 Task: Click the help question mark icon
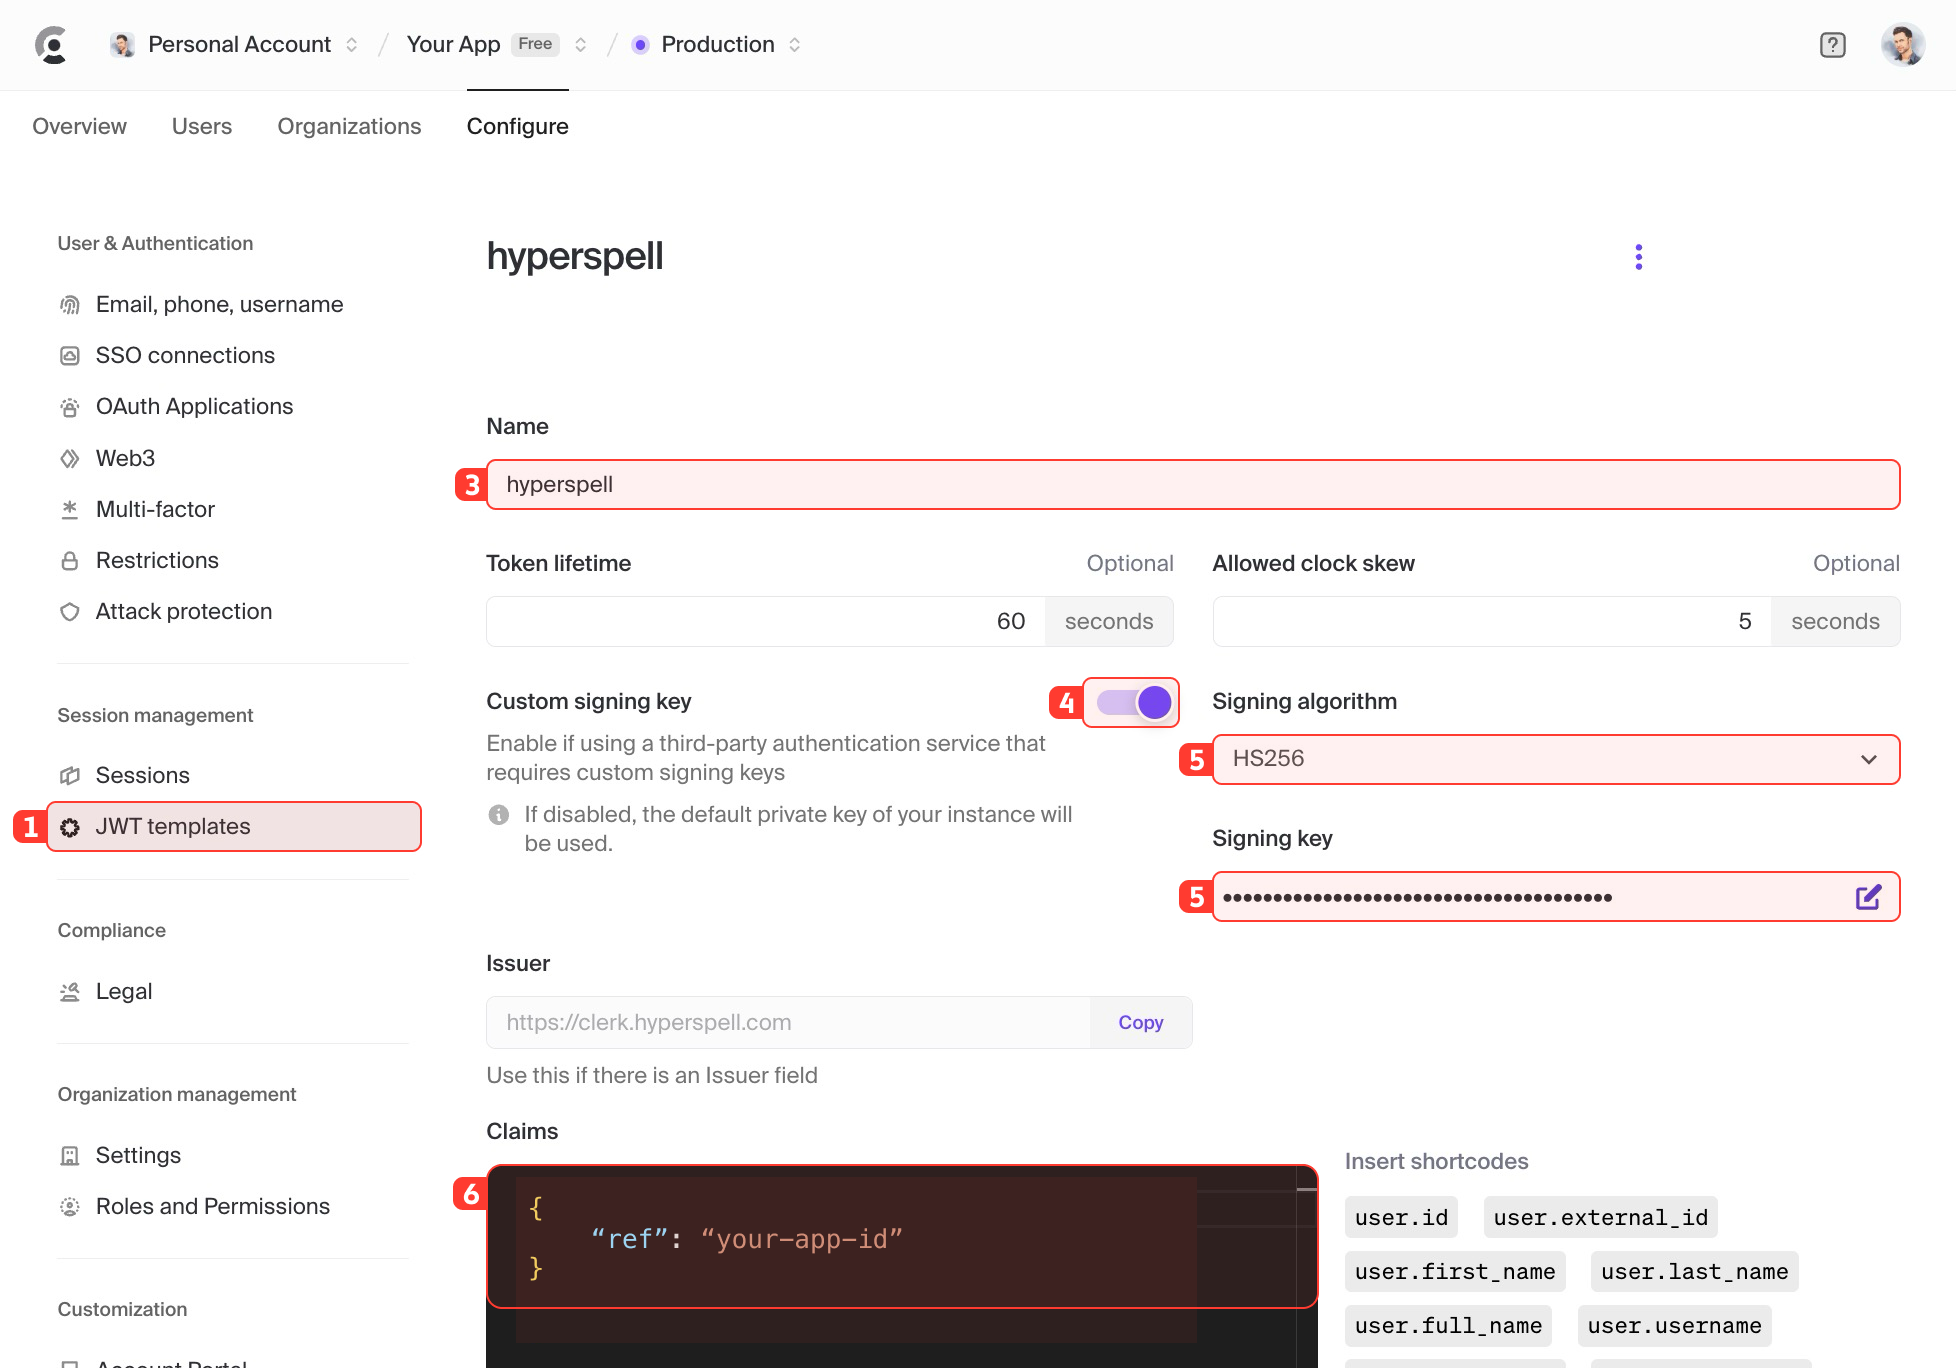1832,44
